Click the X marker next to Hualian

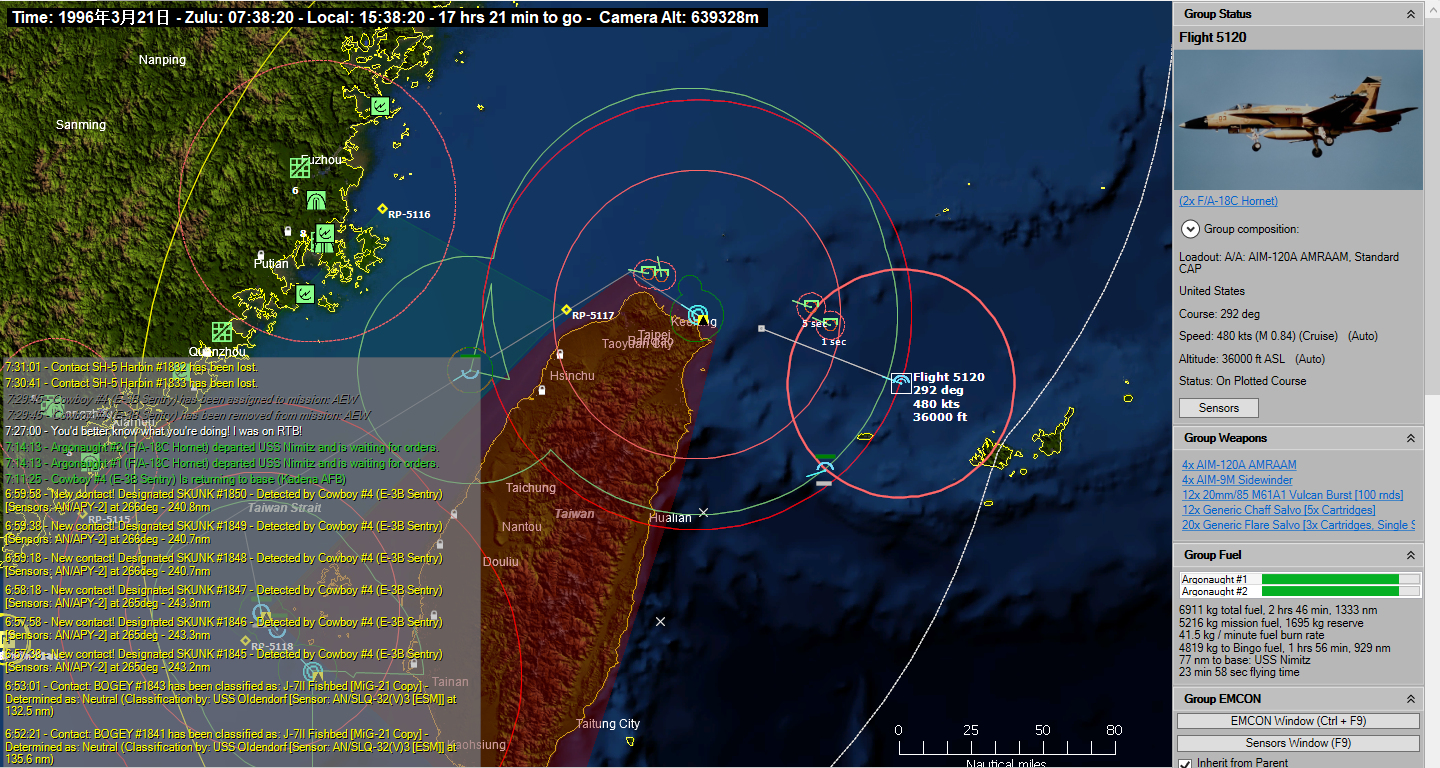(703, 512)
